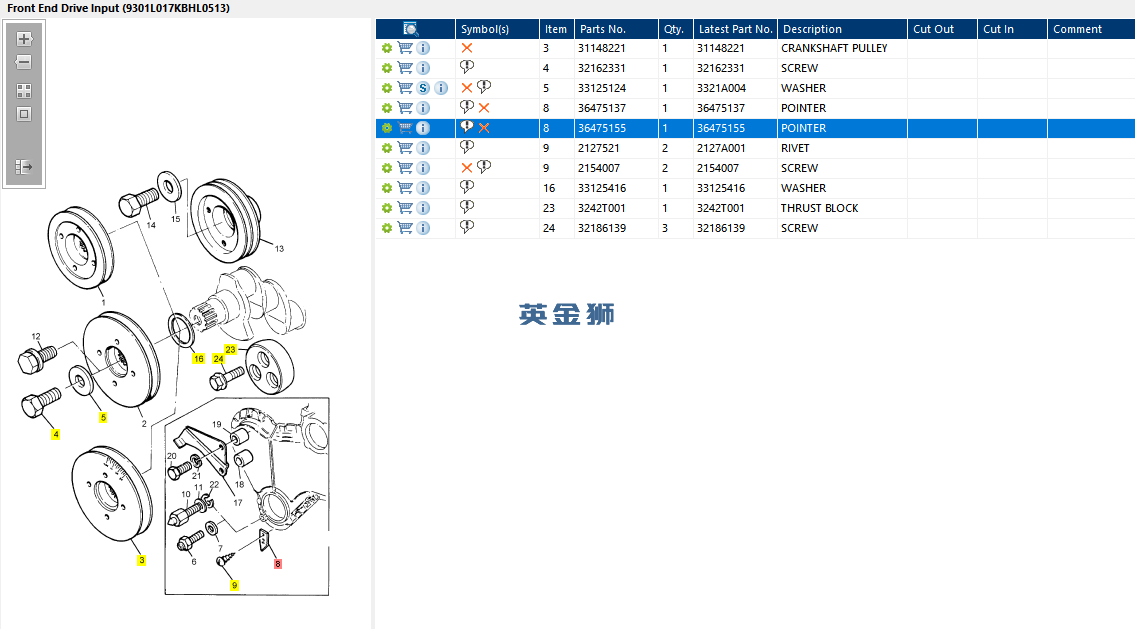This screenshot has width=1135, height=629.
Task: Click gear icon on WASHER 33125416 row
Action: coord(387,188)
